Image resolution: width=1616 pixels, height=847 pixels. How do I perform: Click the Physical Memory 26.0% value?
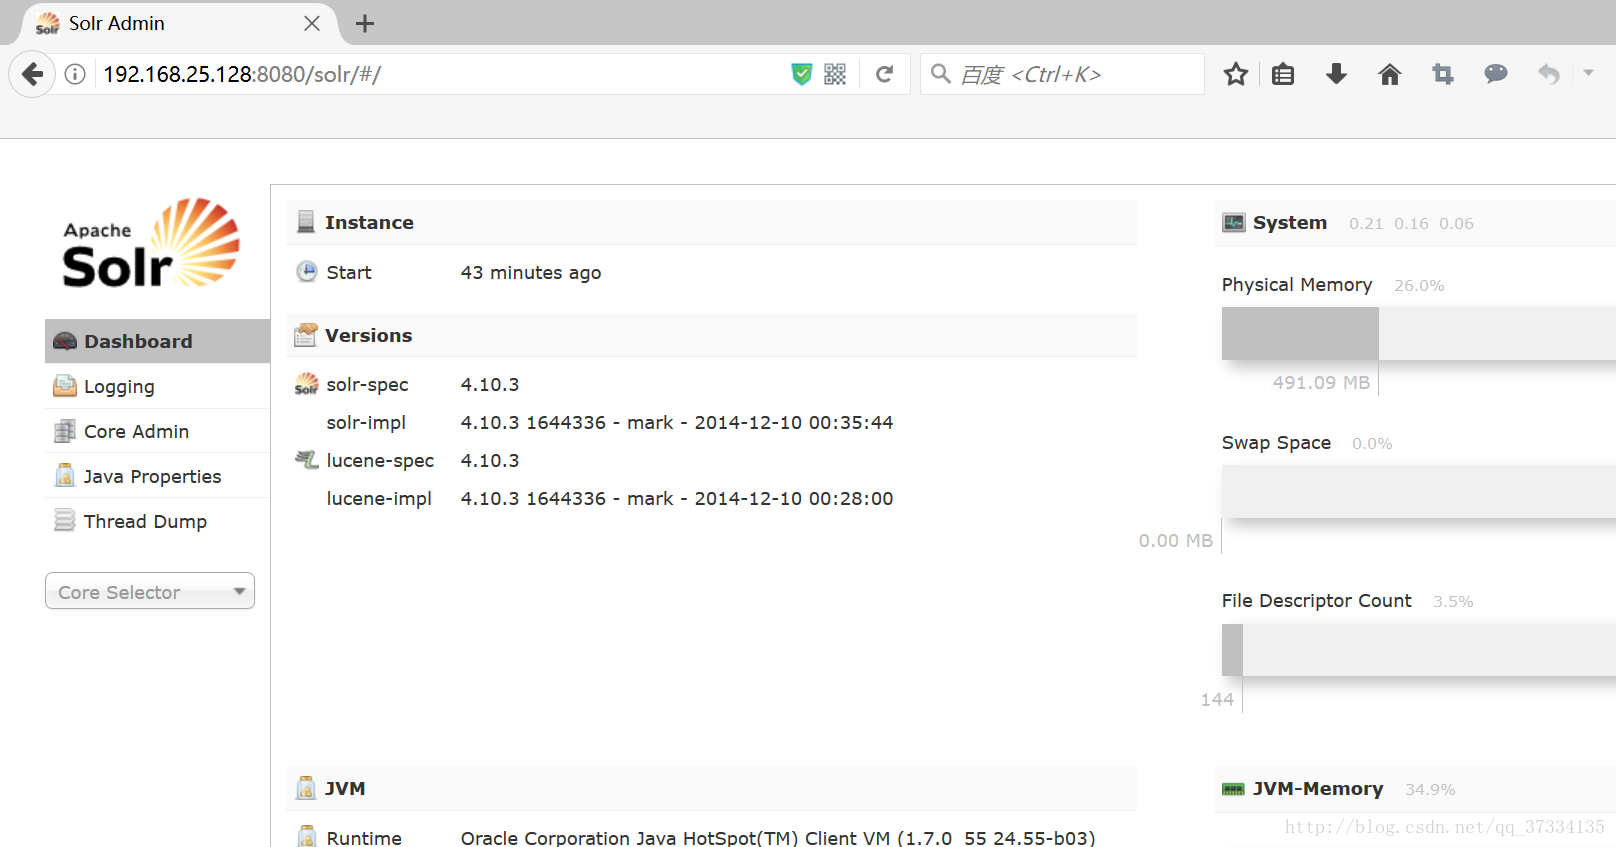pyautogui.click(x=1419, y=285)
